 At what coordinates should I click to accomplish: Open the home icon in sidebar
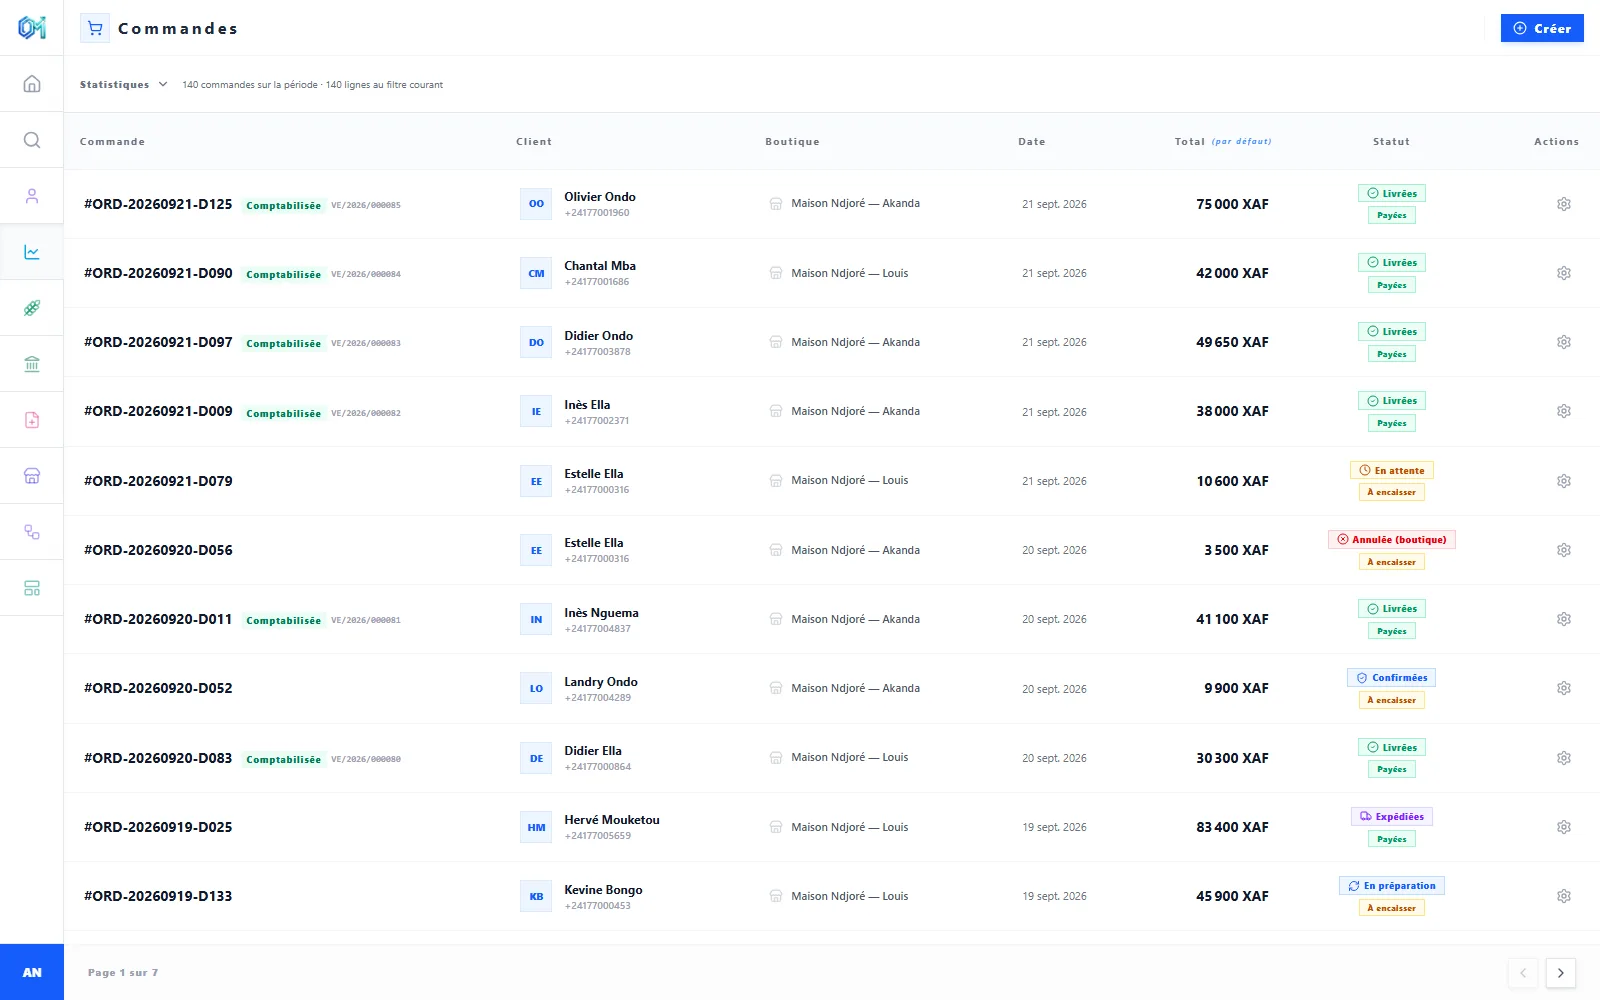click(x=32, y=84)
